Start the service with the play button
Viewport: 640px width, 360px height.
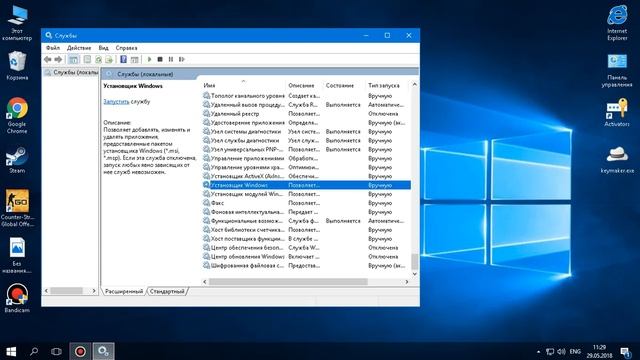(149, 60)
